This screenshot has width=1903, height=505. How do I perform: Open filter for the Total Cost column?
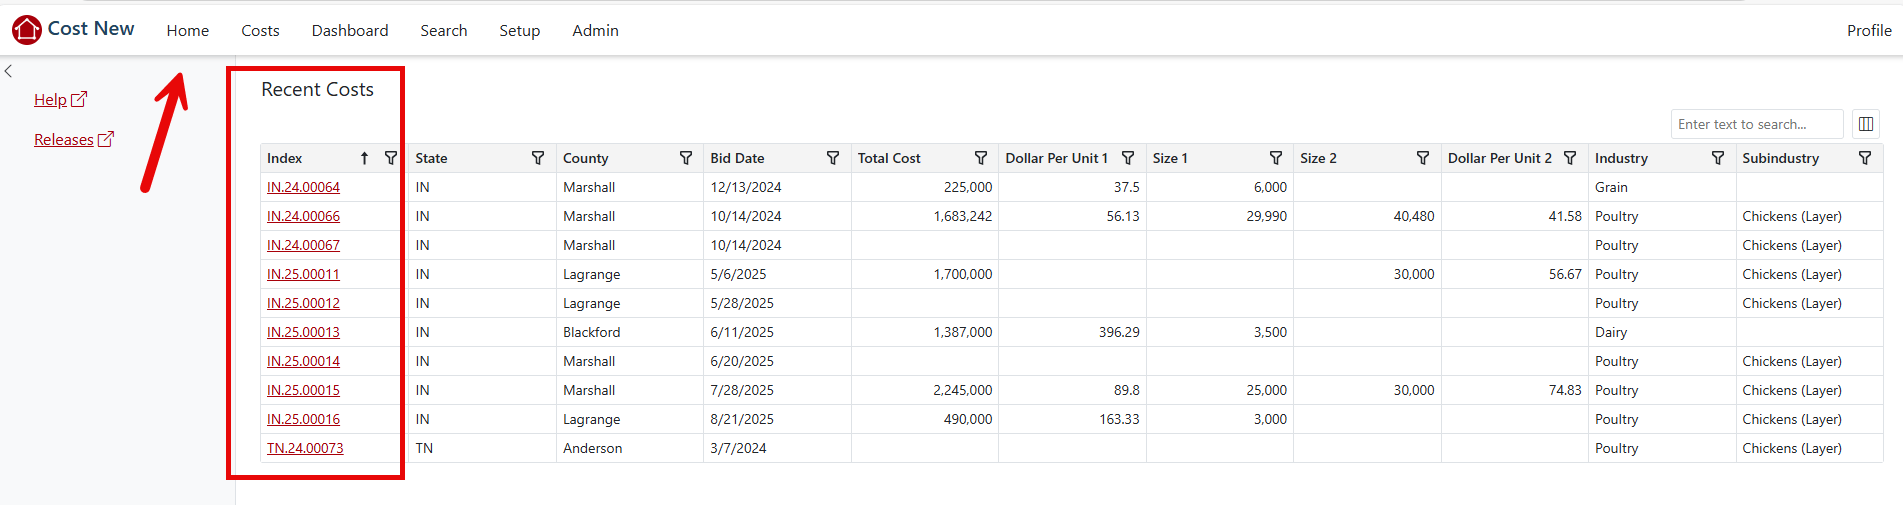[981, 158]
